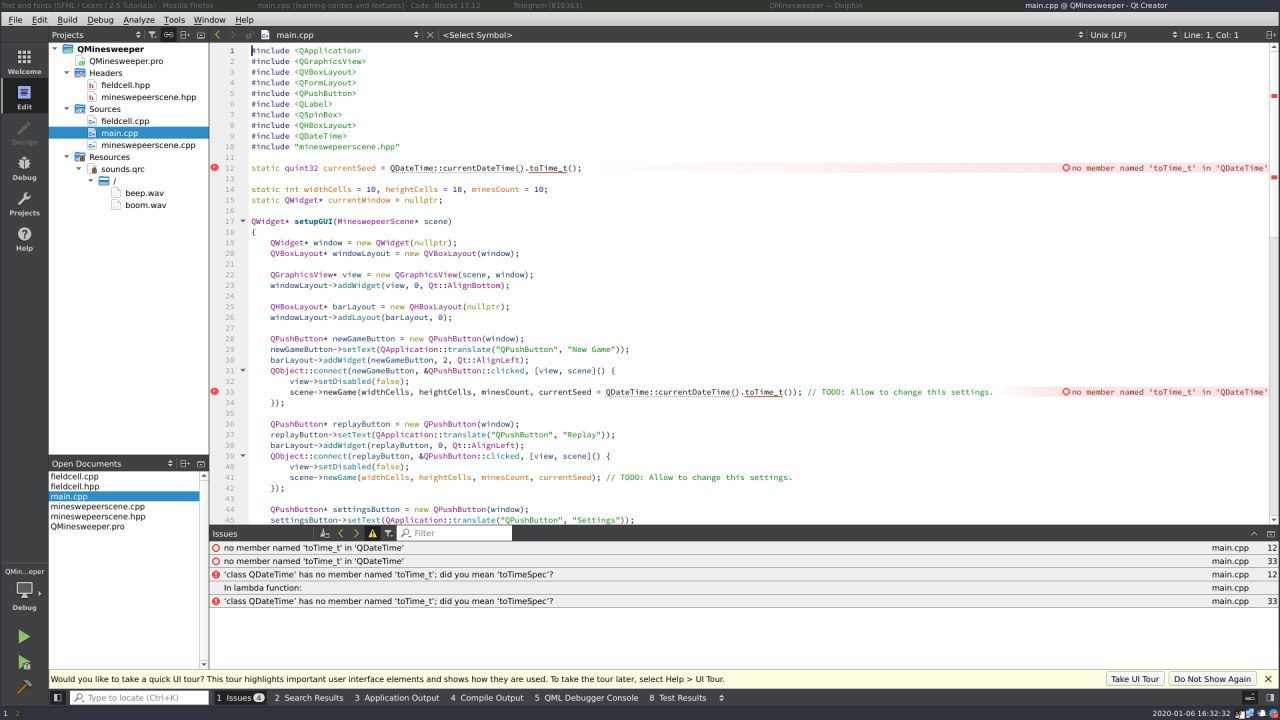Click the Build Project hammer icon
This screenshot has height=720, width=1280.
[24, 687]
